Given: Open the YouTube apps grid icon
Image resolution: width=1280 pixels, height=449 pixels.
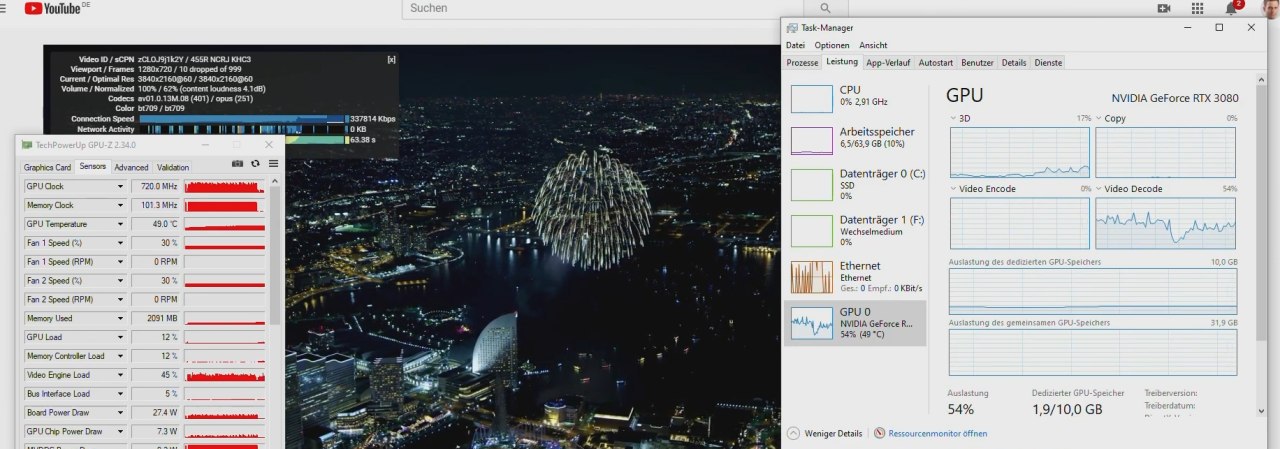Looking at the screenshot, I should click(x=1197, y=8).
